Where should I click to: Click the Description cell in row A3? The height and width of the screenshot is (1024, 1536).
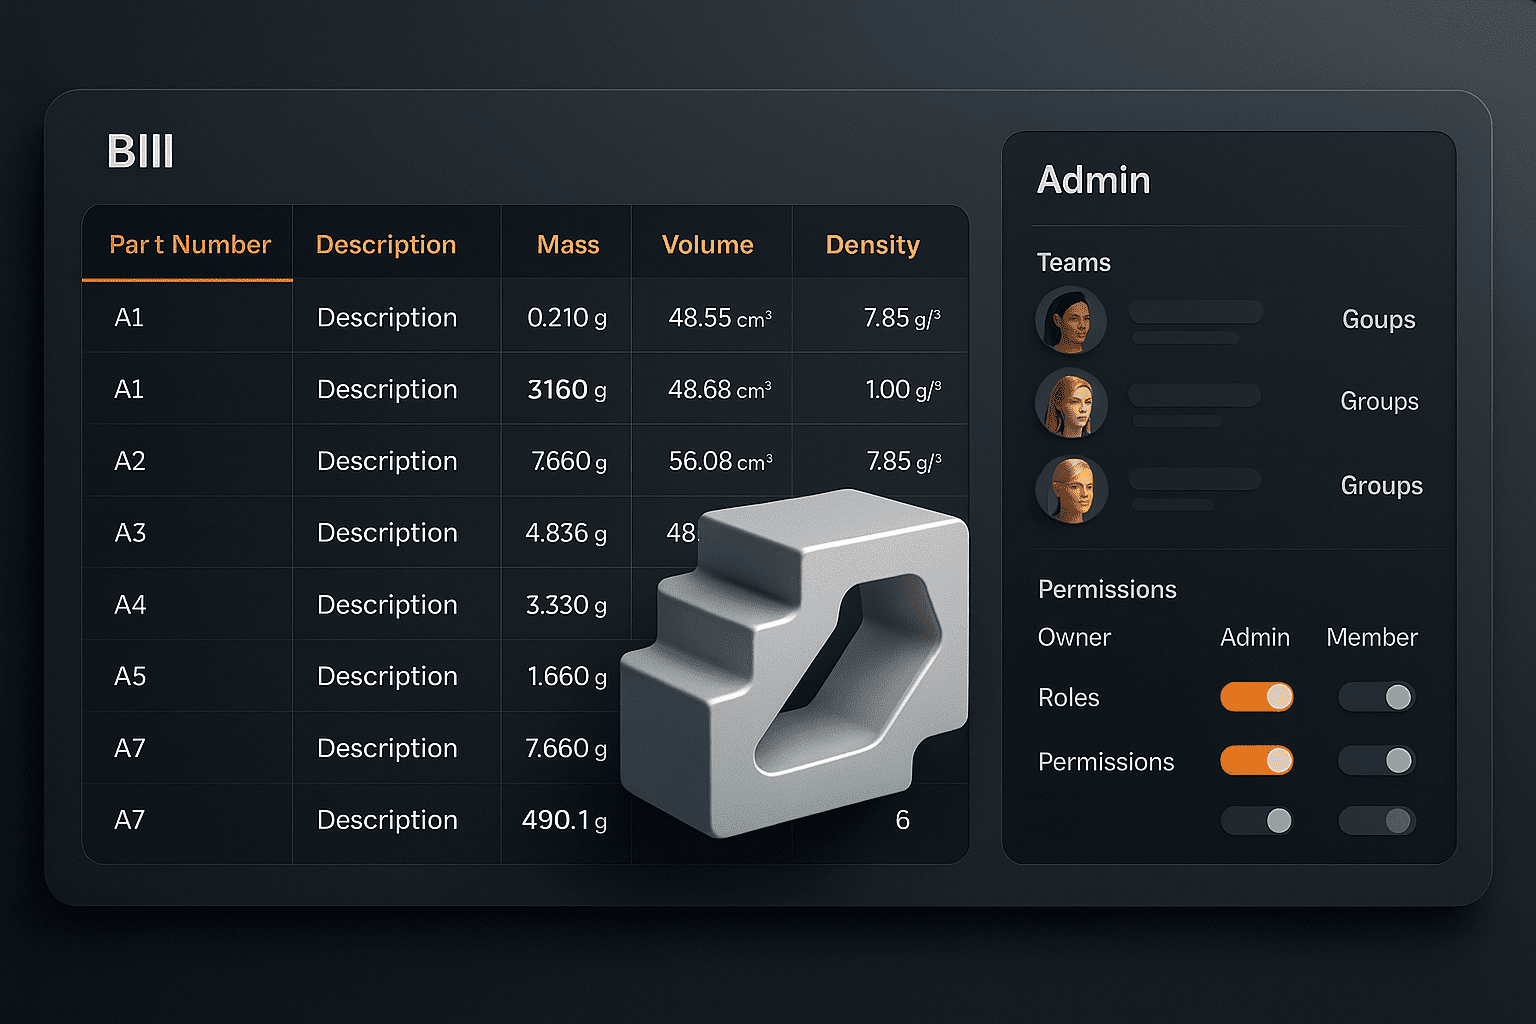click(387, 533)
